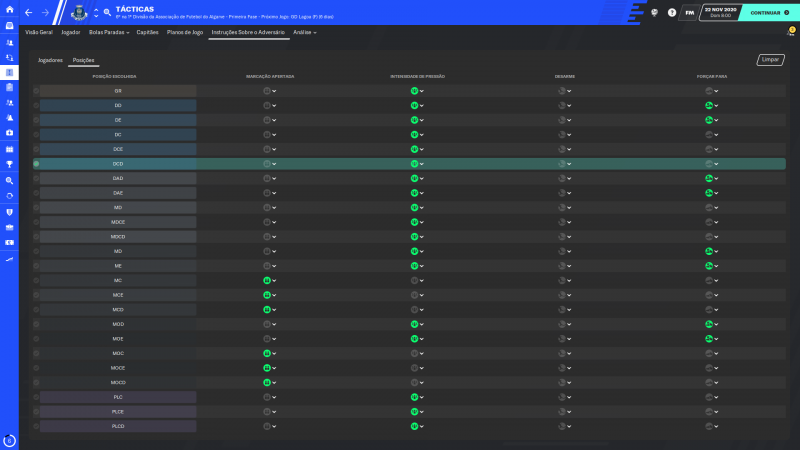Open the Medical Centre icon
The width and height of the screenshot is (800, 450).
pos(9,133)
